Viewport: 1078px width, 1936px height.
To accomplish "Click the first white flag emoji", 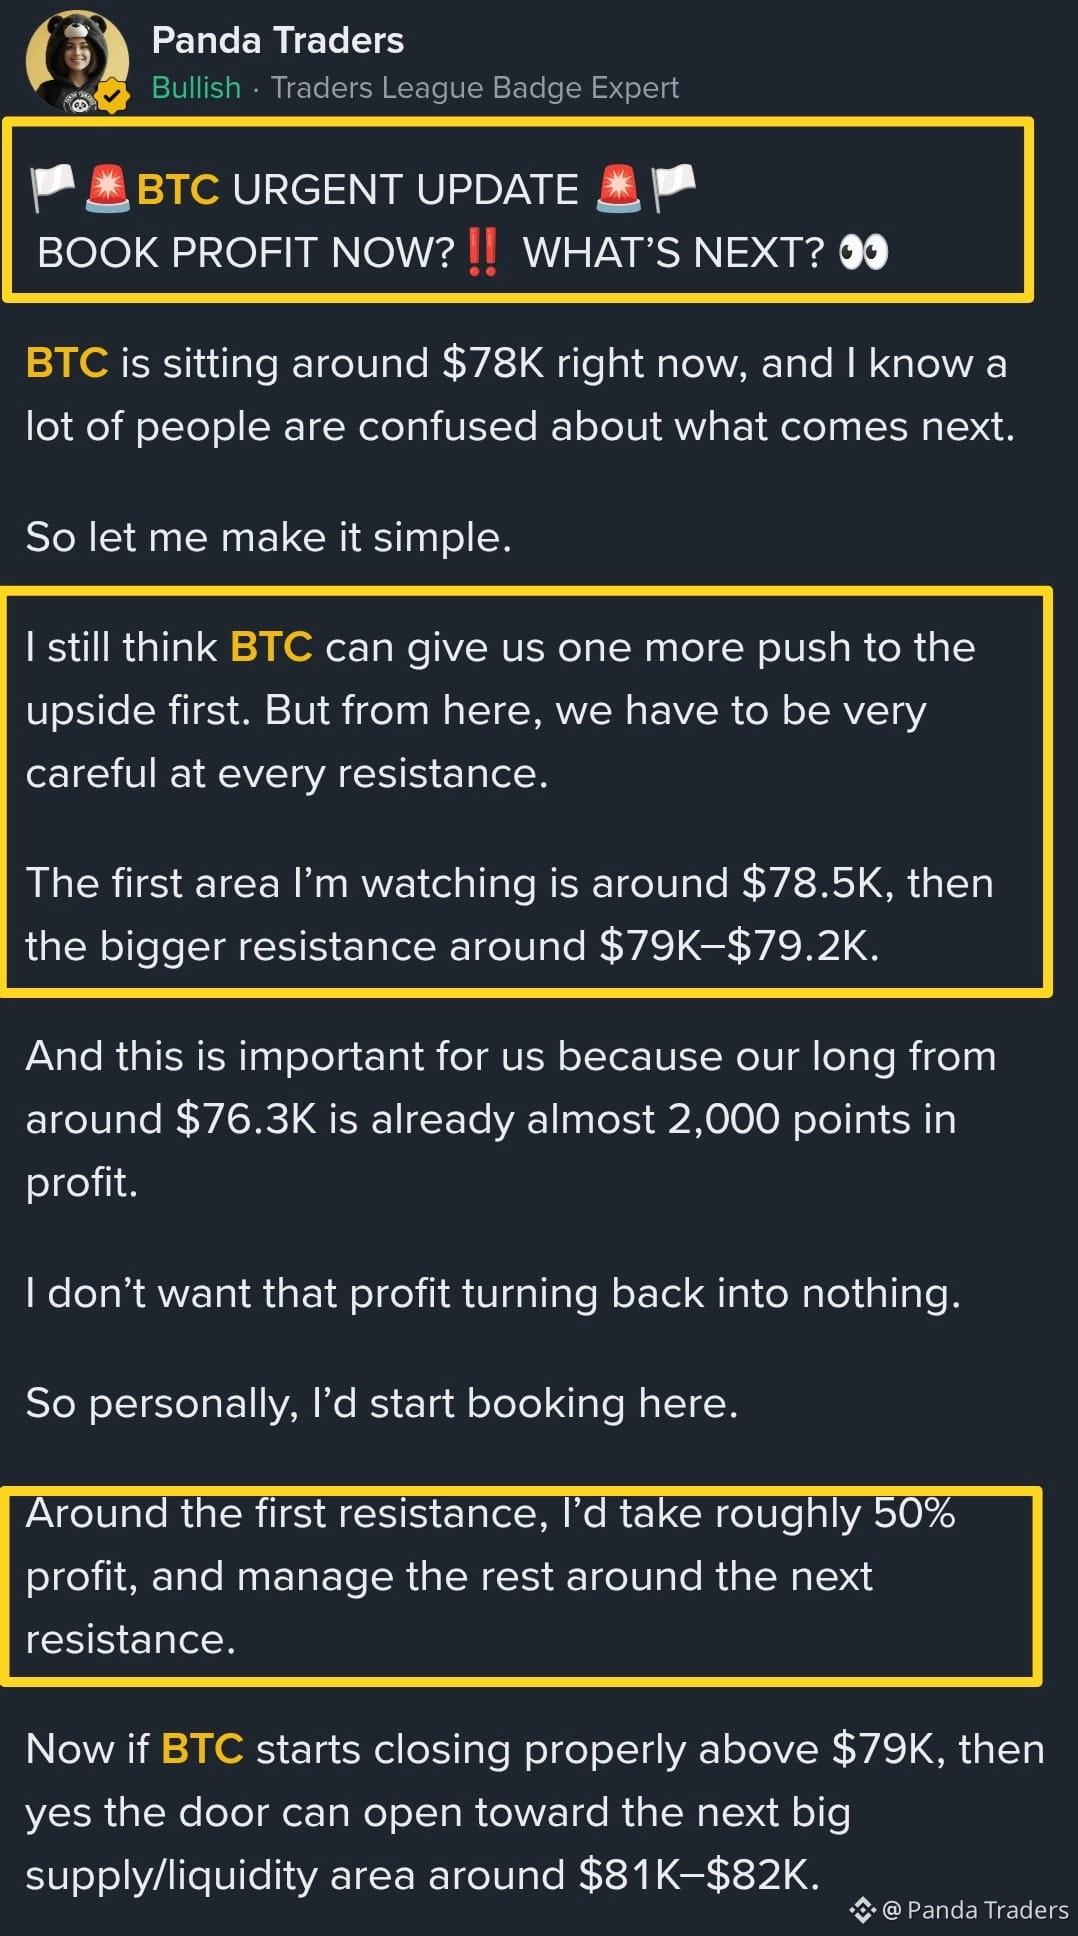I will (53, 188).
